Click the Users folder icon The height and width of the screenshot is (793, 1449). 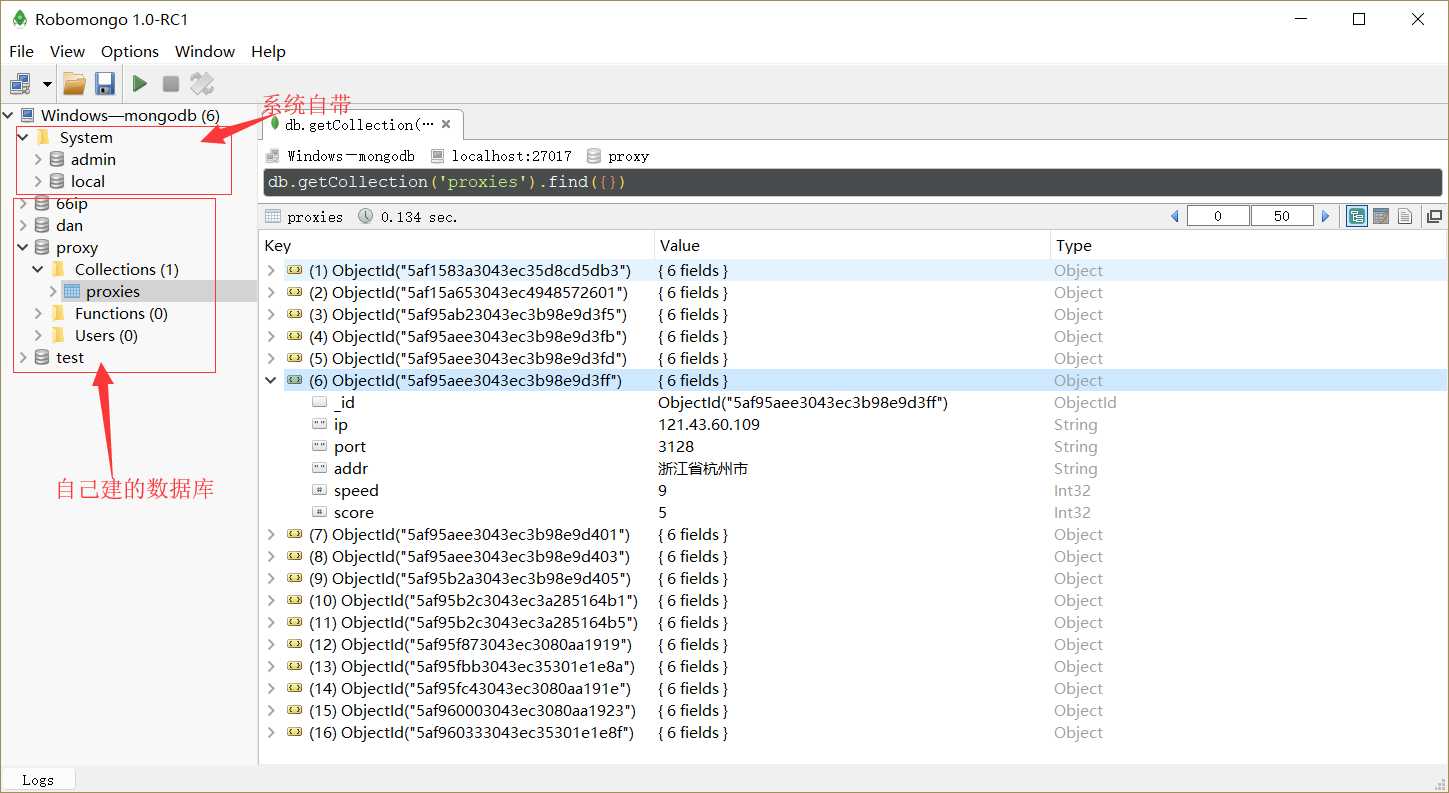point(58,336)
